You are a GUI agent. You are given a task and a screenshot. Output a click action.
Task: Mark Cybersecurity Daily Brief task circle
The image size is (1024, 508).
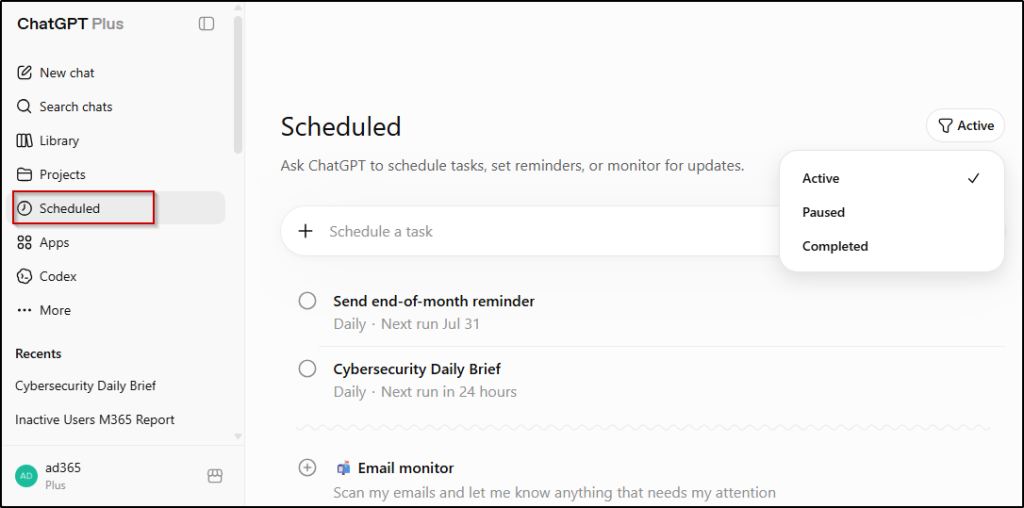[307, 369]
